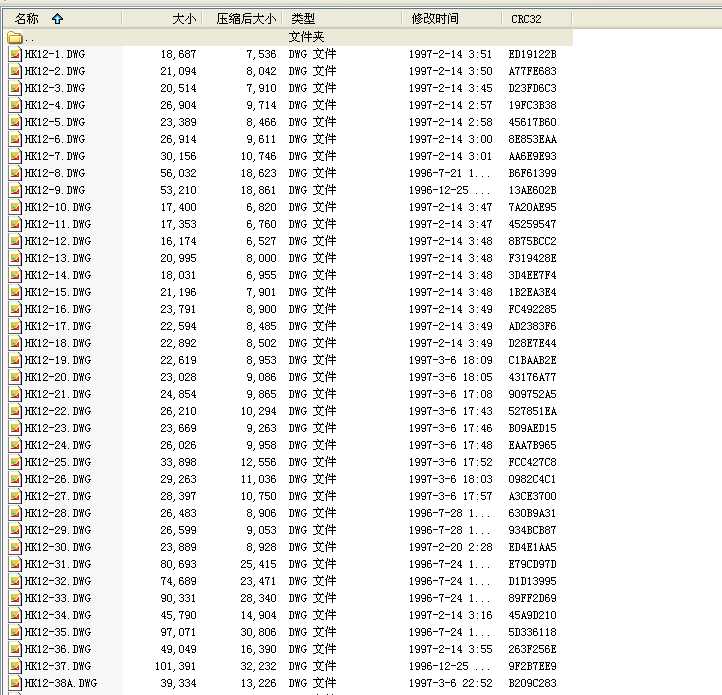Click the parent folder icon
Image resolution: width=722 pixels, height=695 pixels.
click(x=15, y=37)
